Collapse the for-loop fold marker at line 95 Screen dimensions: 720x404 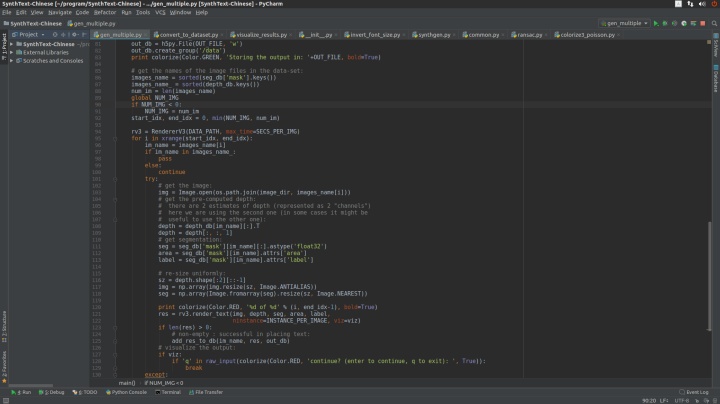(x=115, y=138)
